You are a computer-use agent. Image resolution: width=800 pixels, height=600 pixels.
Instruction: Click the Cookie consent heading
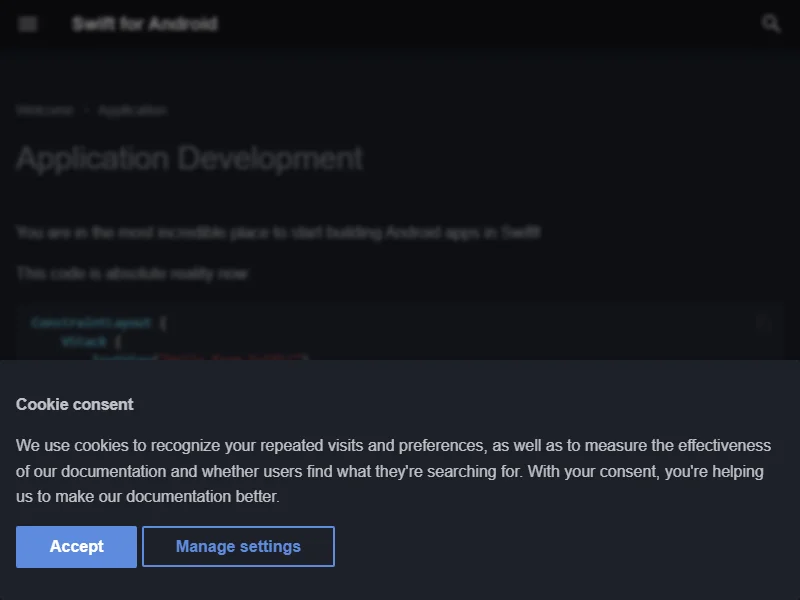(74, 405)
